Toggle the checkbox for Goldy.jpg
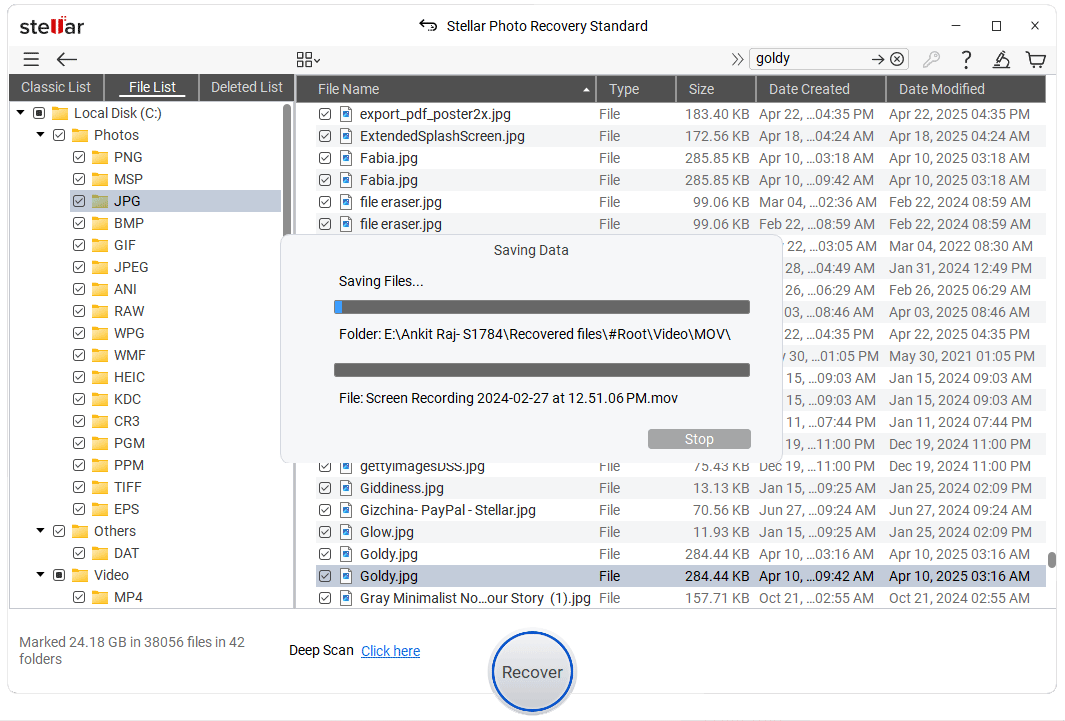The image size is (1065, 721). 325,576
